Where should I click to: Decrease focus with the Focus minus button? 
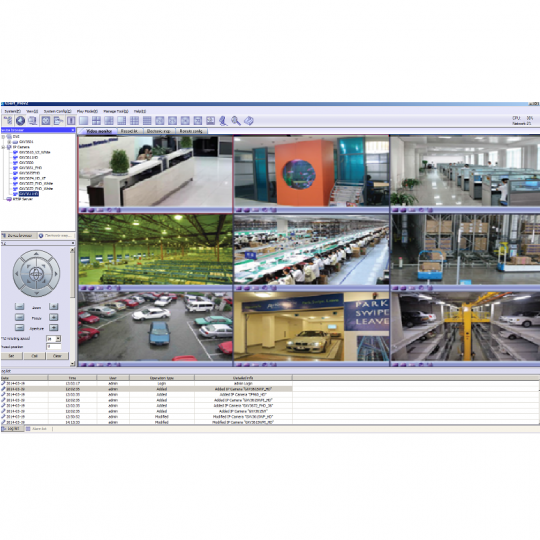[x=20, y=317]
